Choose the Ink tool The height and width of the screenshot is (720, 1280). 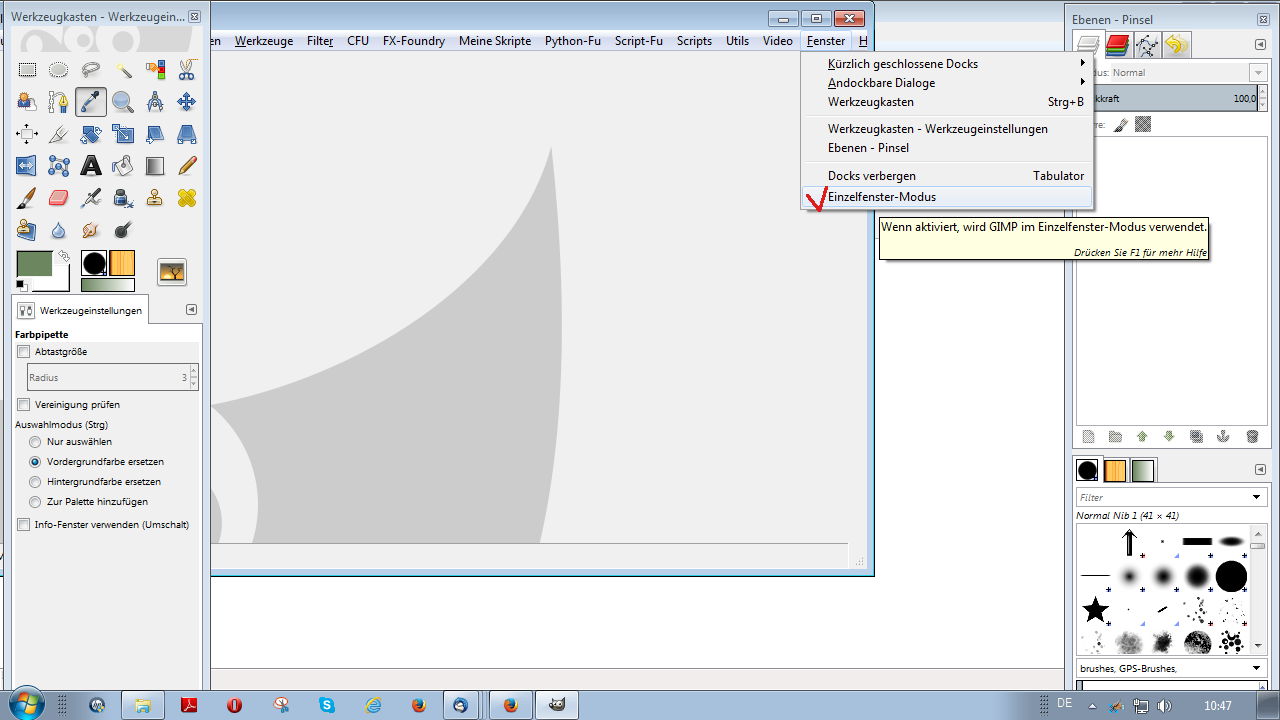[123, 198]
